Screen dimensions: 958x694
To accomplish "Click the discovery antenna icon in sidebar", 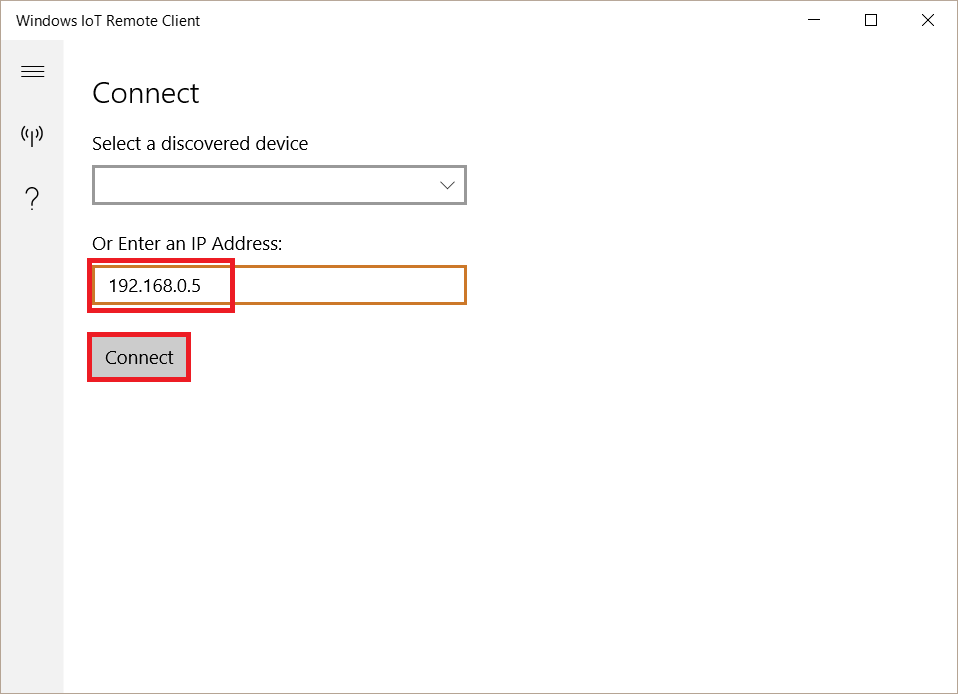I will coord(32,136).
